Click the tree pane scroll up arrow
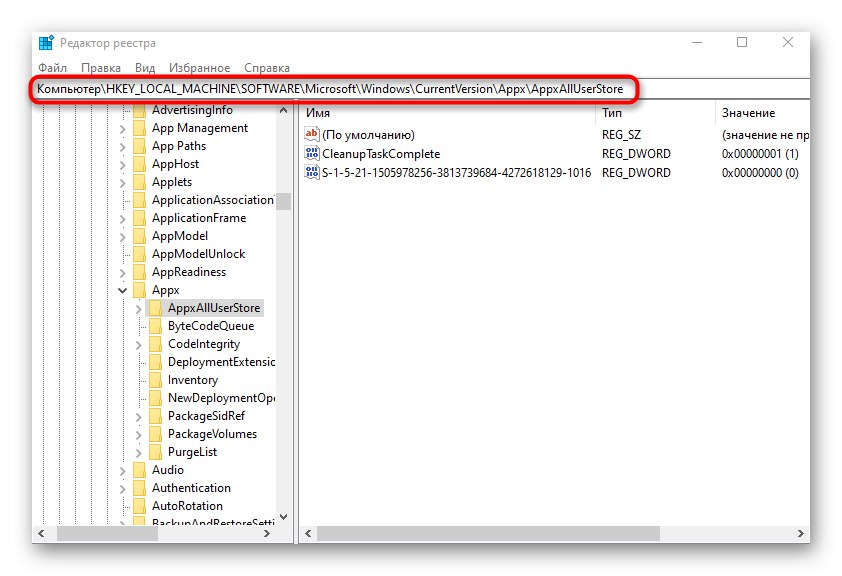The image size is (842, 576). click(284, 111)
